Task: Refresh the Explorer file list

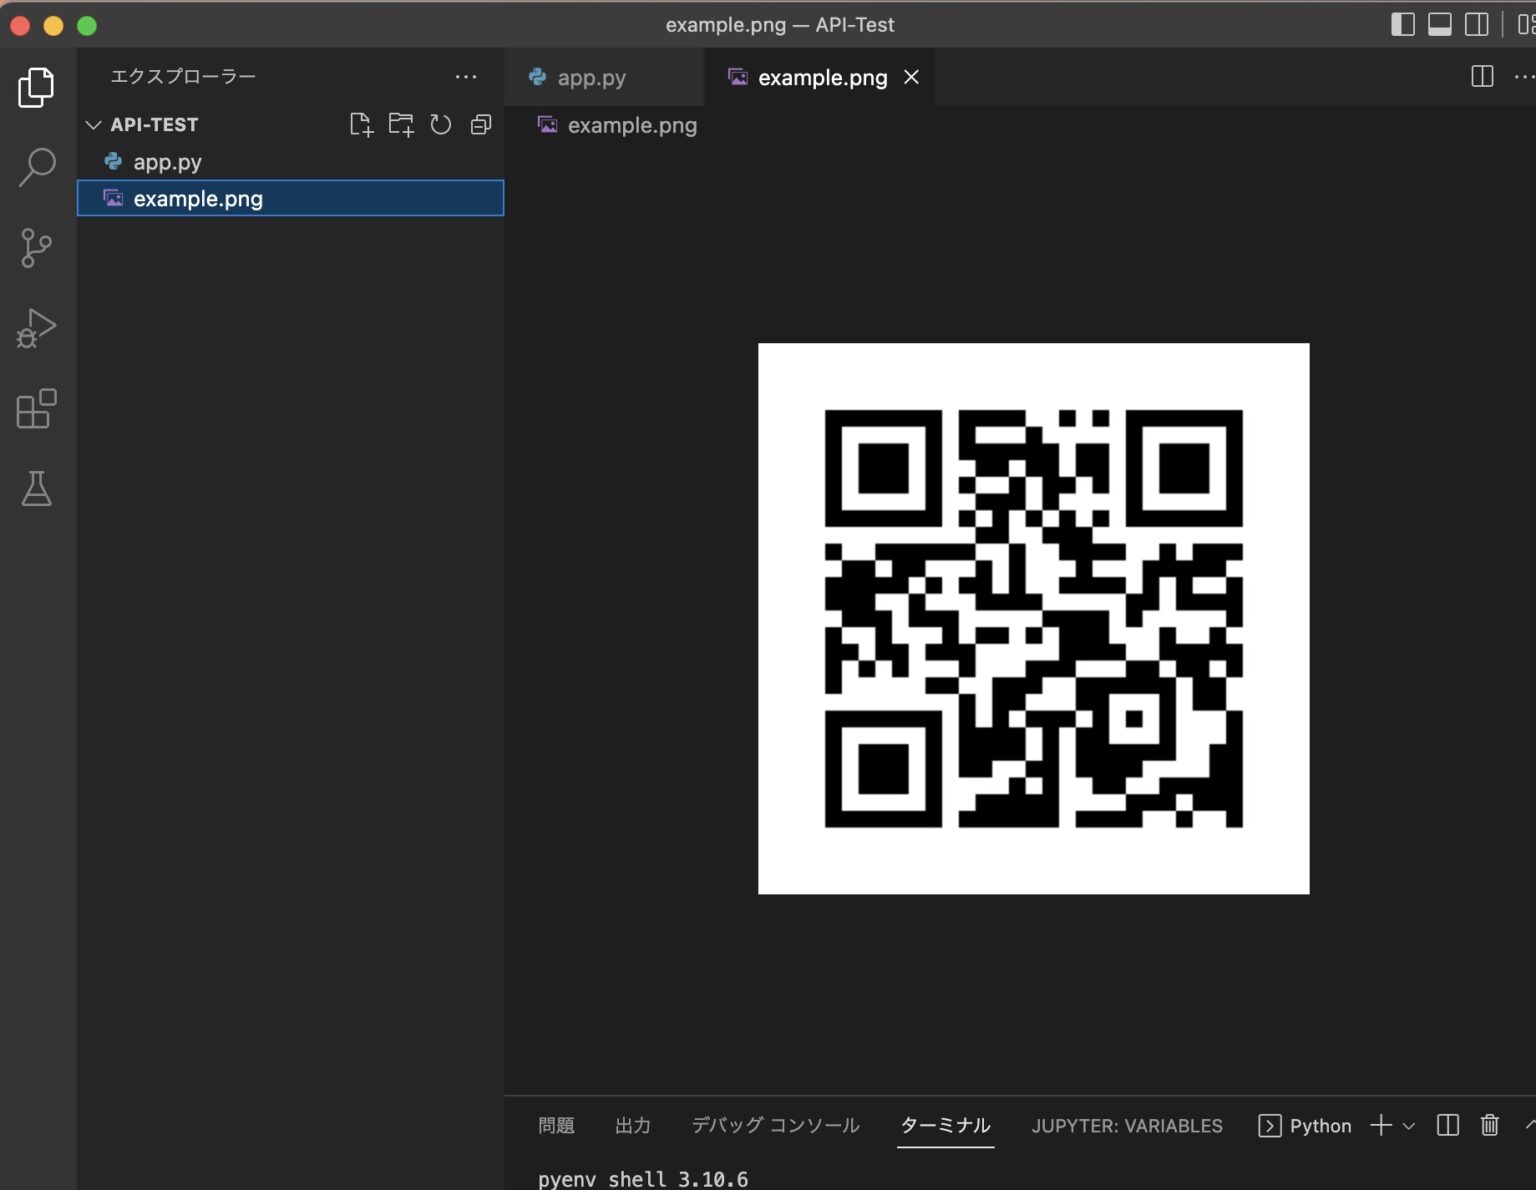Action: tap(441, 124)
